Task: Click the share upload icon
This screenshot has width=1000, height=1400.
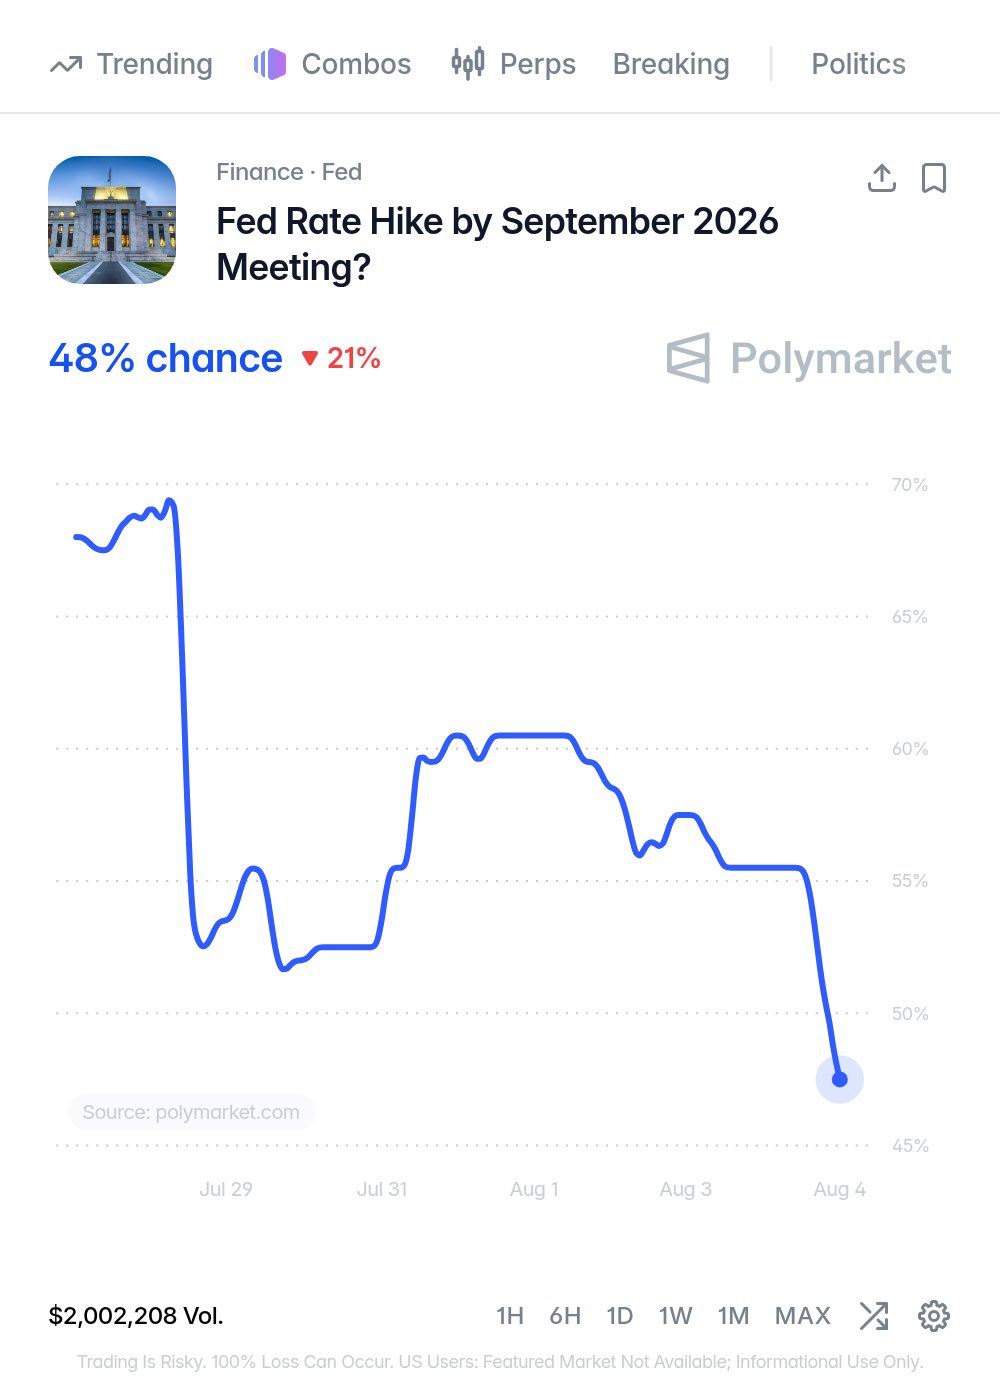Action: [881, 178]
